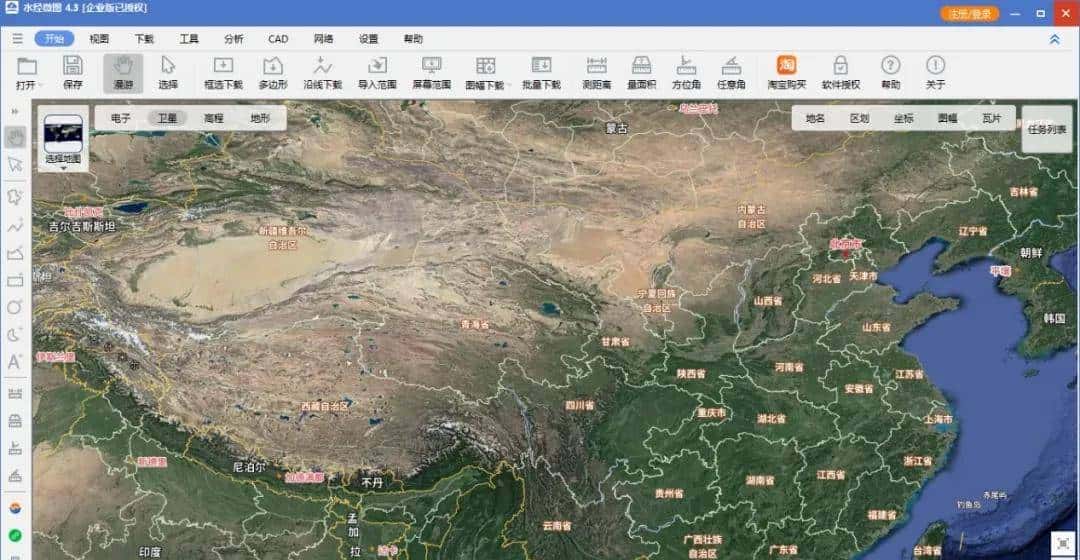
Task: Toggle the 区划 boundaries overlay
Action: [859, 118]
